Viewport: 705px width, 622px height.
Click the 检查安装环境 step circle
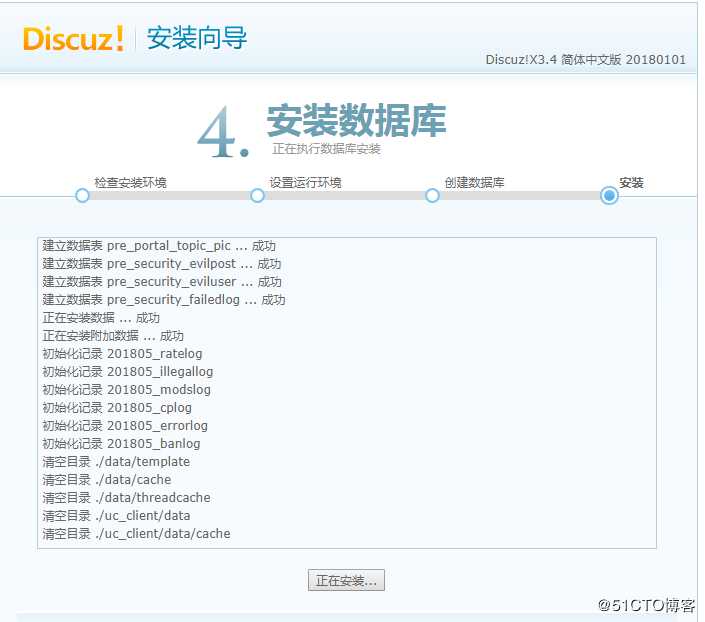click(x=82, y=196)
